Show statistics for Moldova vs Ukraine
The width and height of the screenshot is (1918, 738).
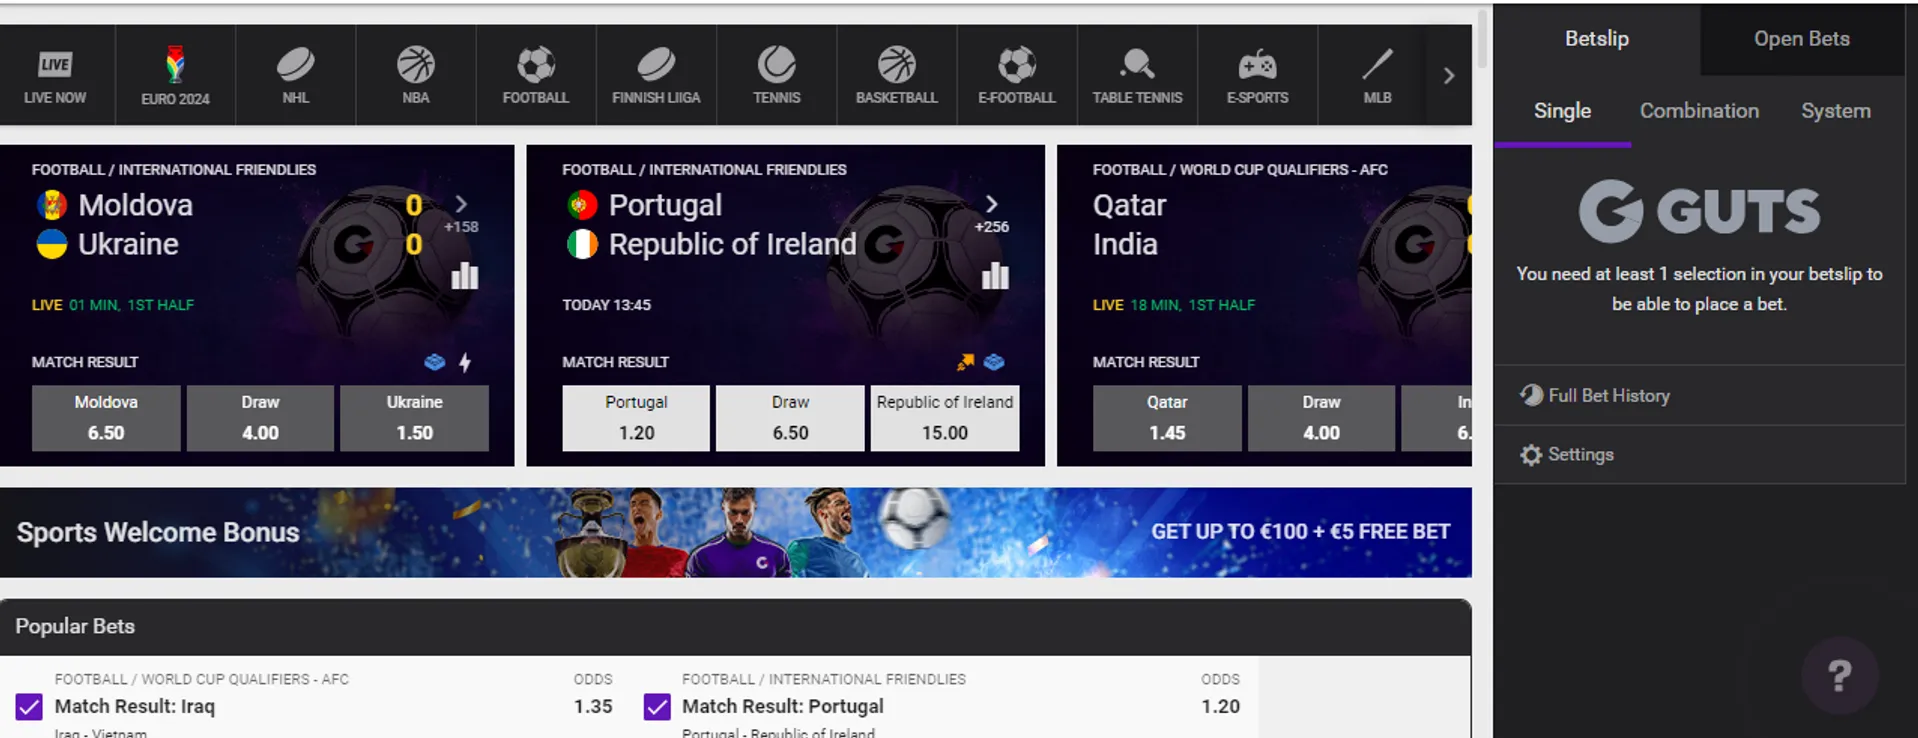pos(465,275)
